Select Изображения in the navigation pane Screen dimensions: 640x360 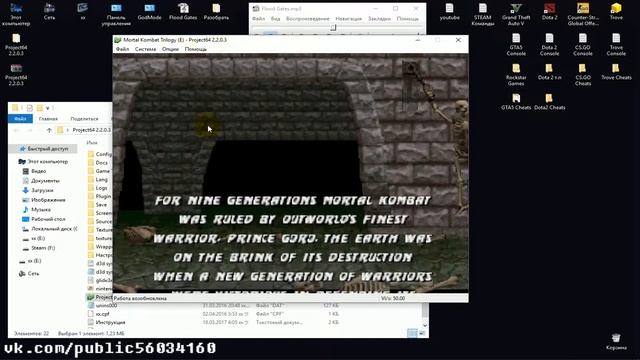click(48, 200)
